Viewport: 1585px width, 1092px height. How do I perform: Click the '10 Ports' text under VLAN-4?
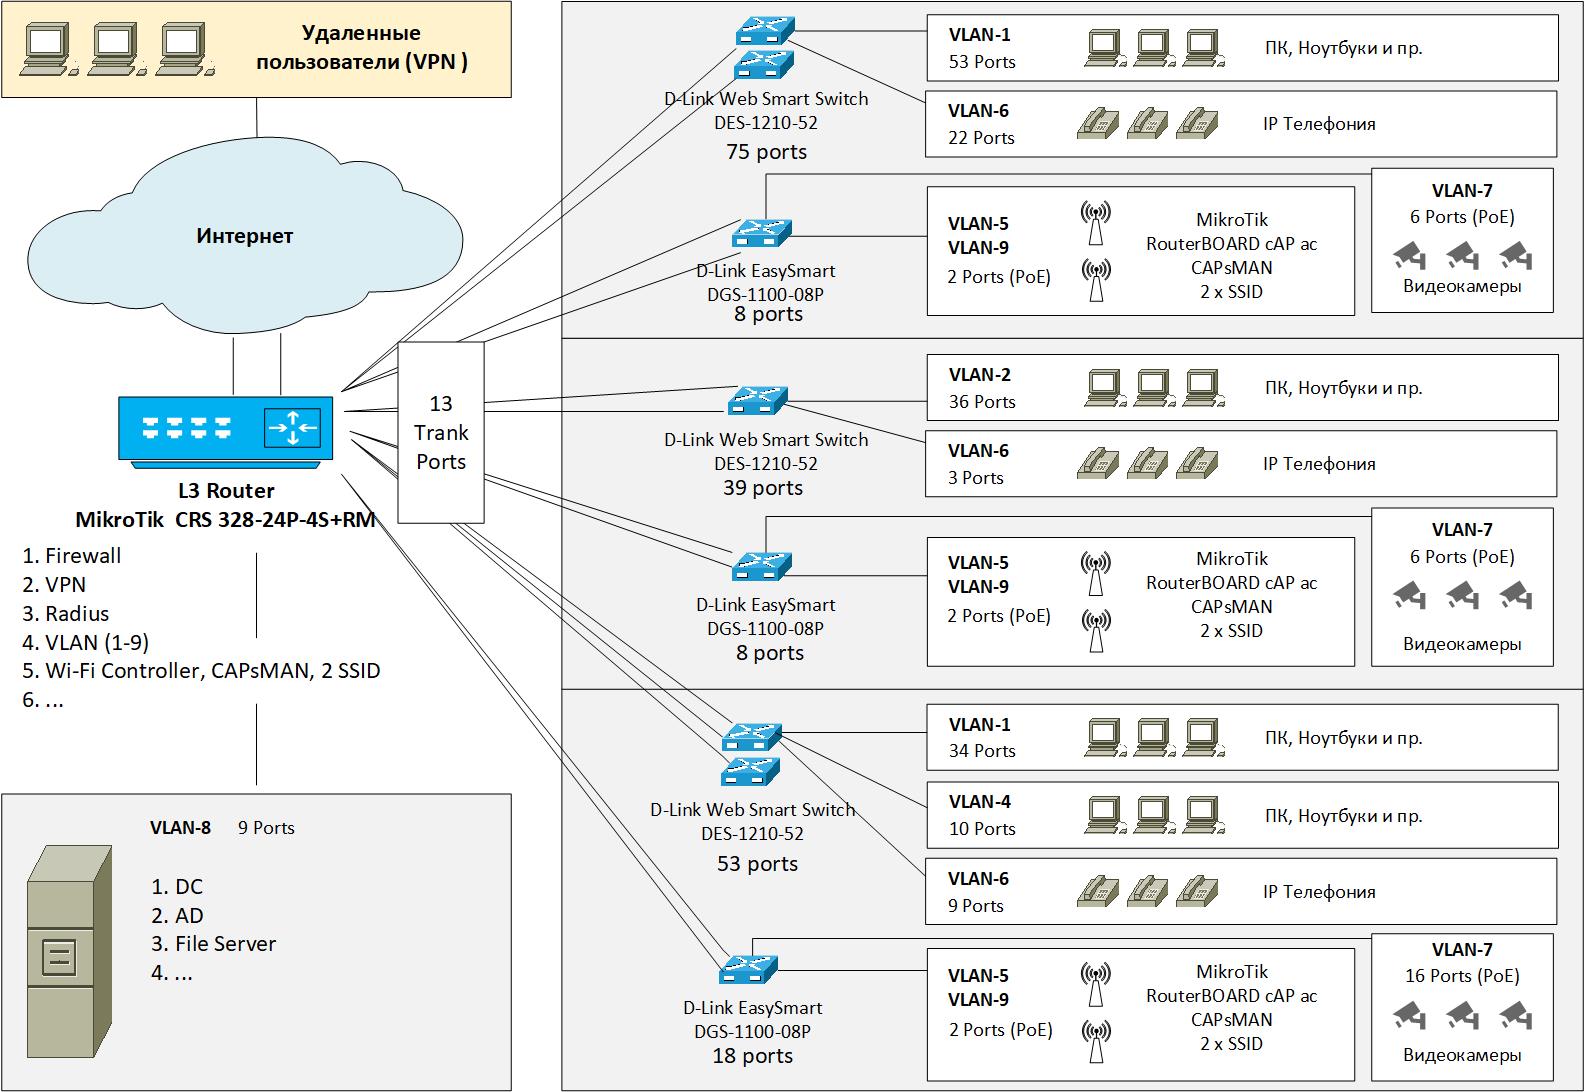[x=982, y=829]
